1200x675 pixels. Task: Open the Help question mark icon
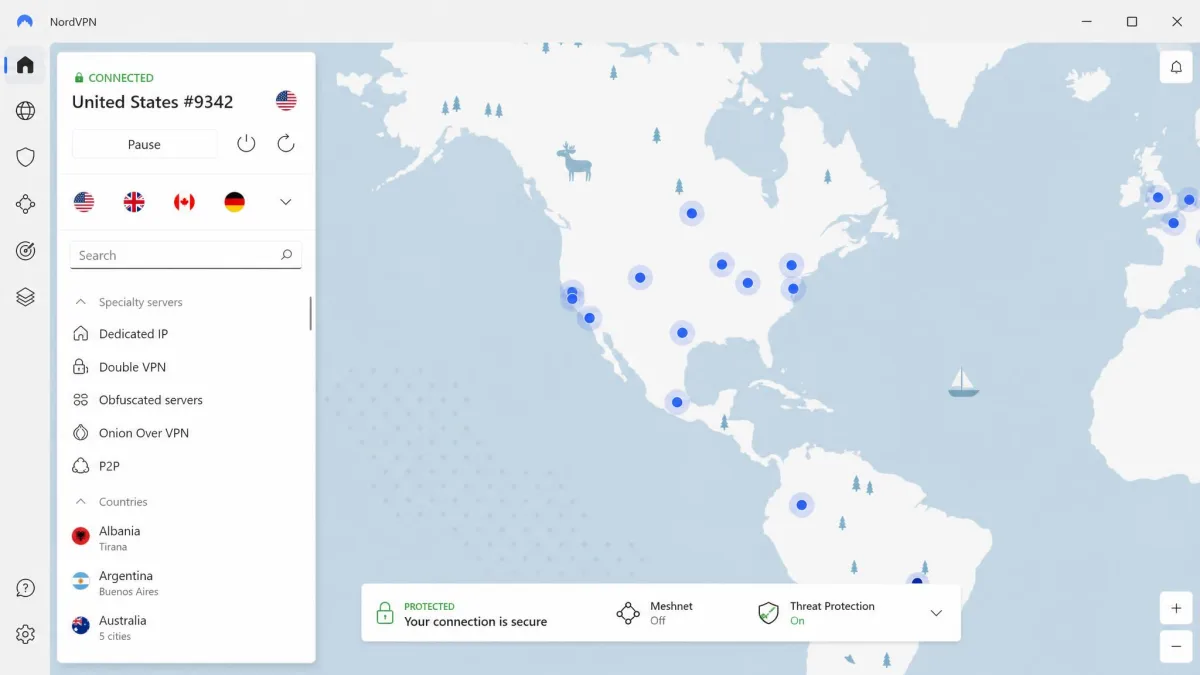[x=25, y=588]
